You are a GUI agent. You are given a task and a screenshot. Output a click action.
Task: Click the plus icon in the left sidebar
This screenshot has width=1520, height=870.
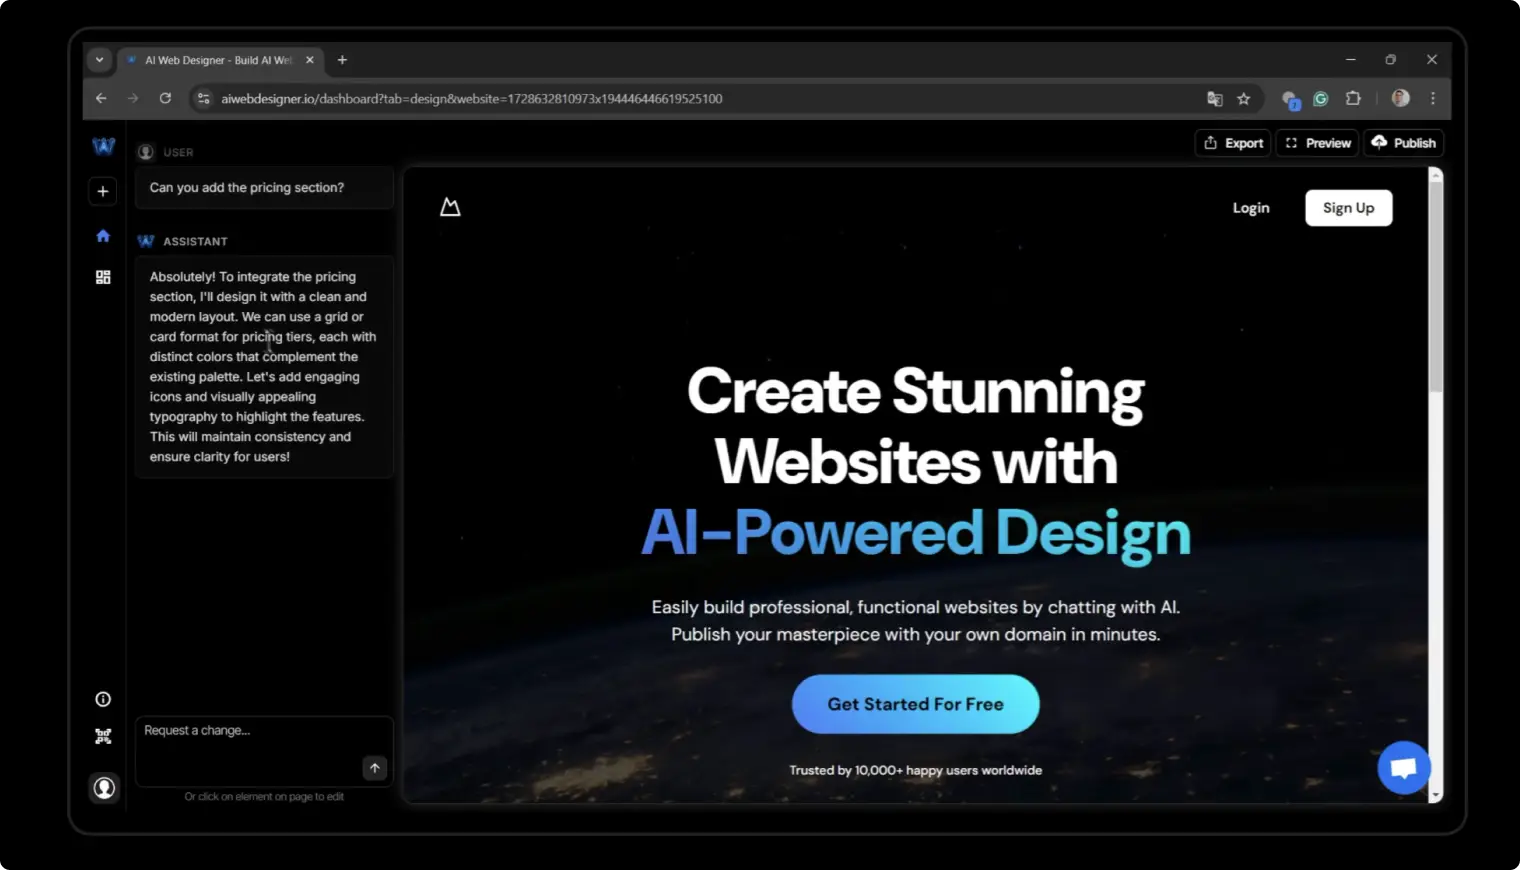point(103,191)
